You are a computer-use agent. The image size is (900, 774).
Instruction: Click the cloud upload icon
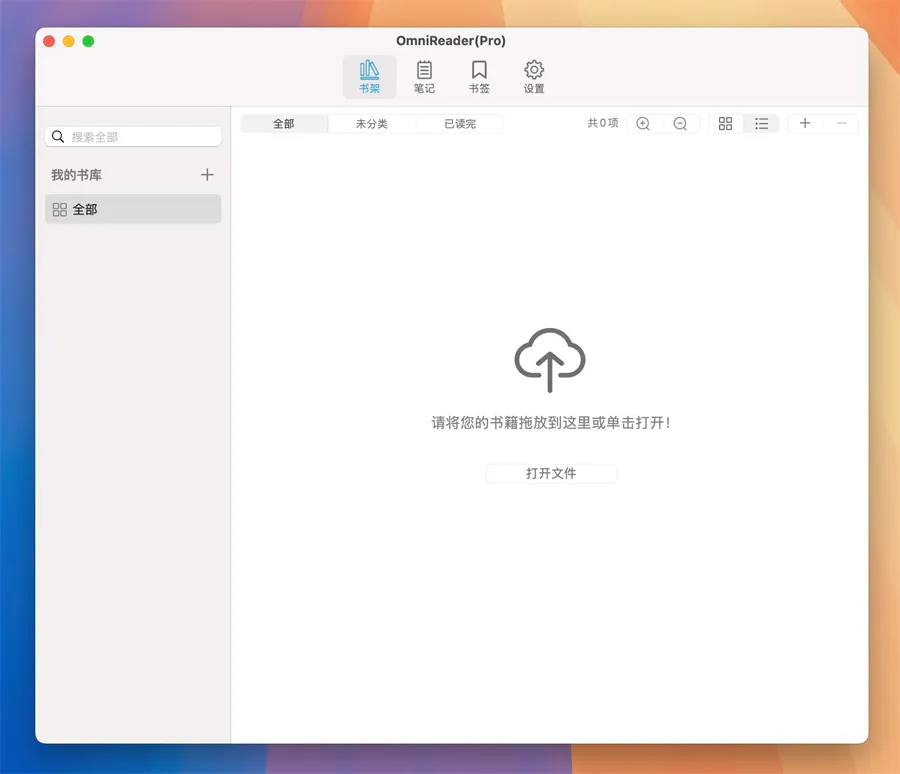point(549,360)
